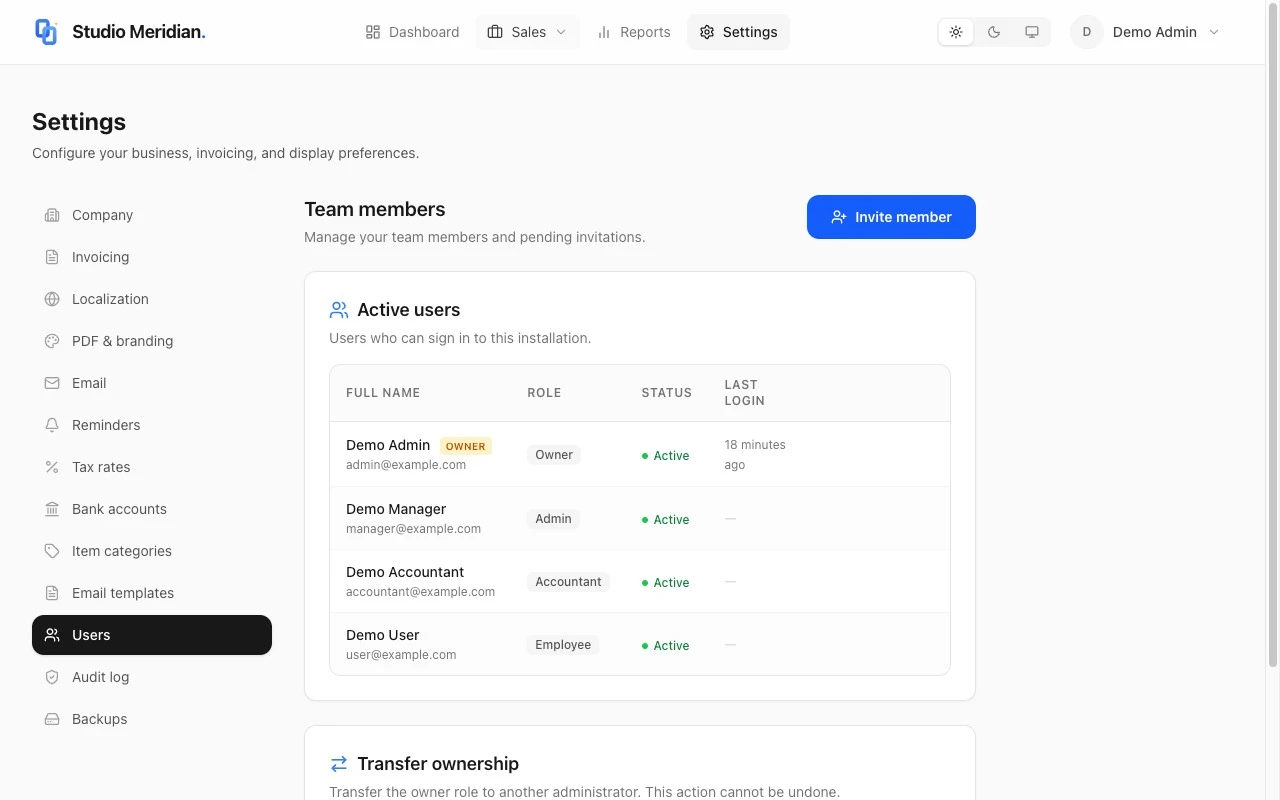Click the Email envelope icon
The height and width of the screenshot is (800, 1280).
[x=52, y=383]
